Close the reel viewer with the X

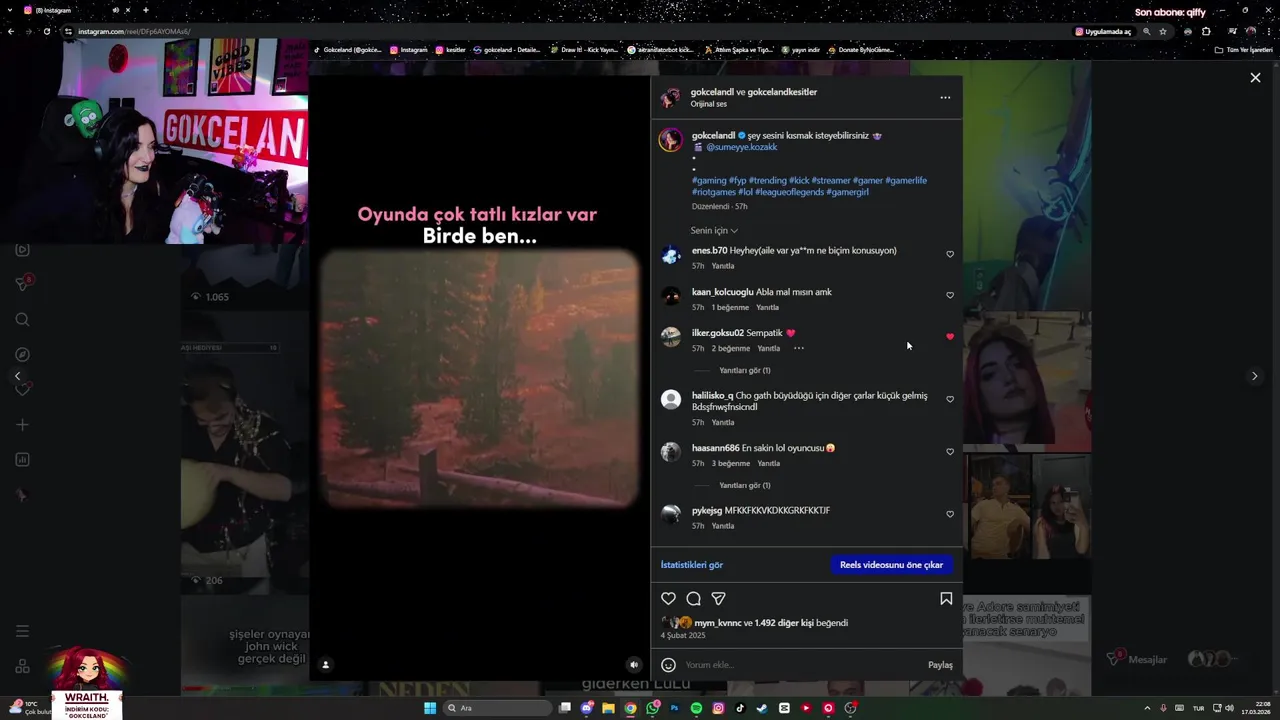tap(1255, 78)
